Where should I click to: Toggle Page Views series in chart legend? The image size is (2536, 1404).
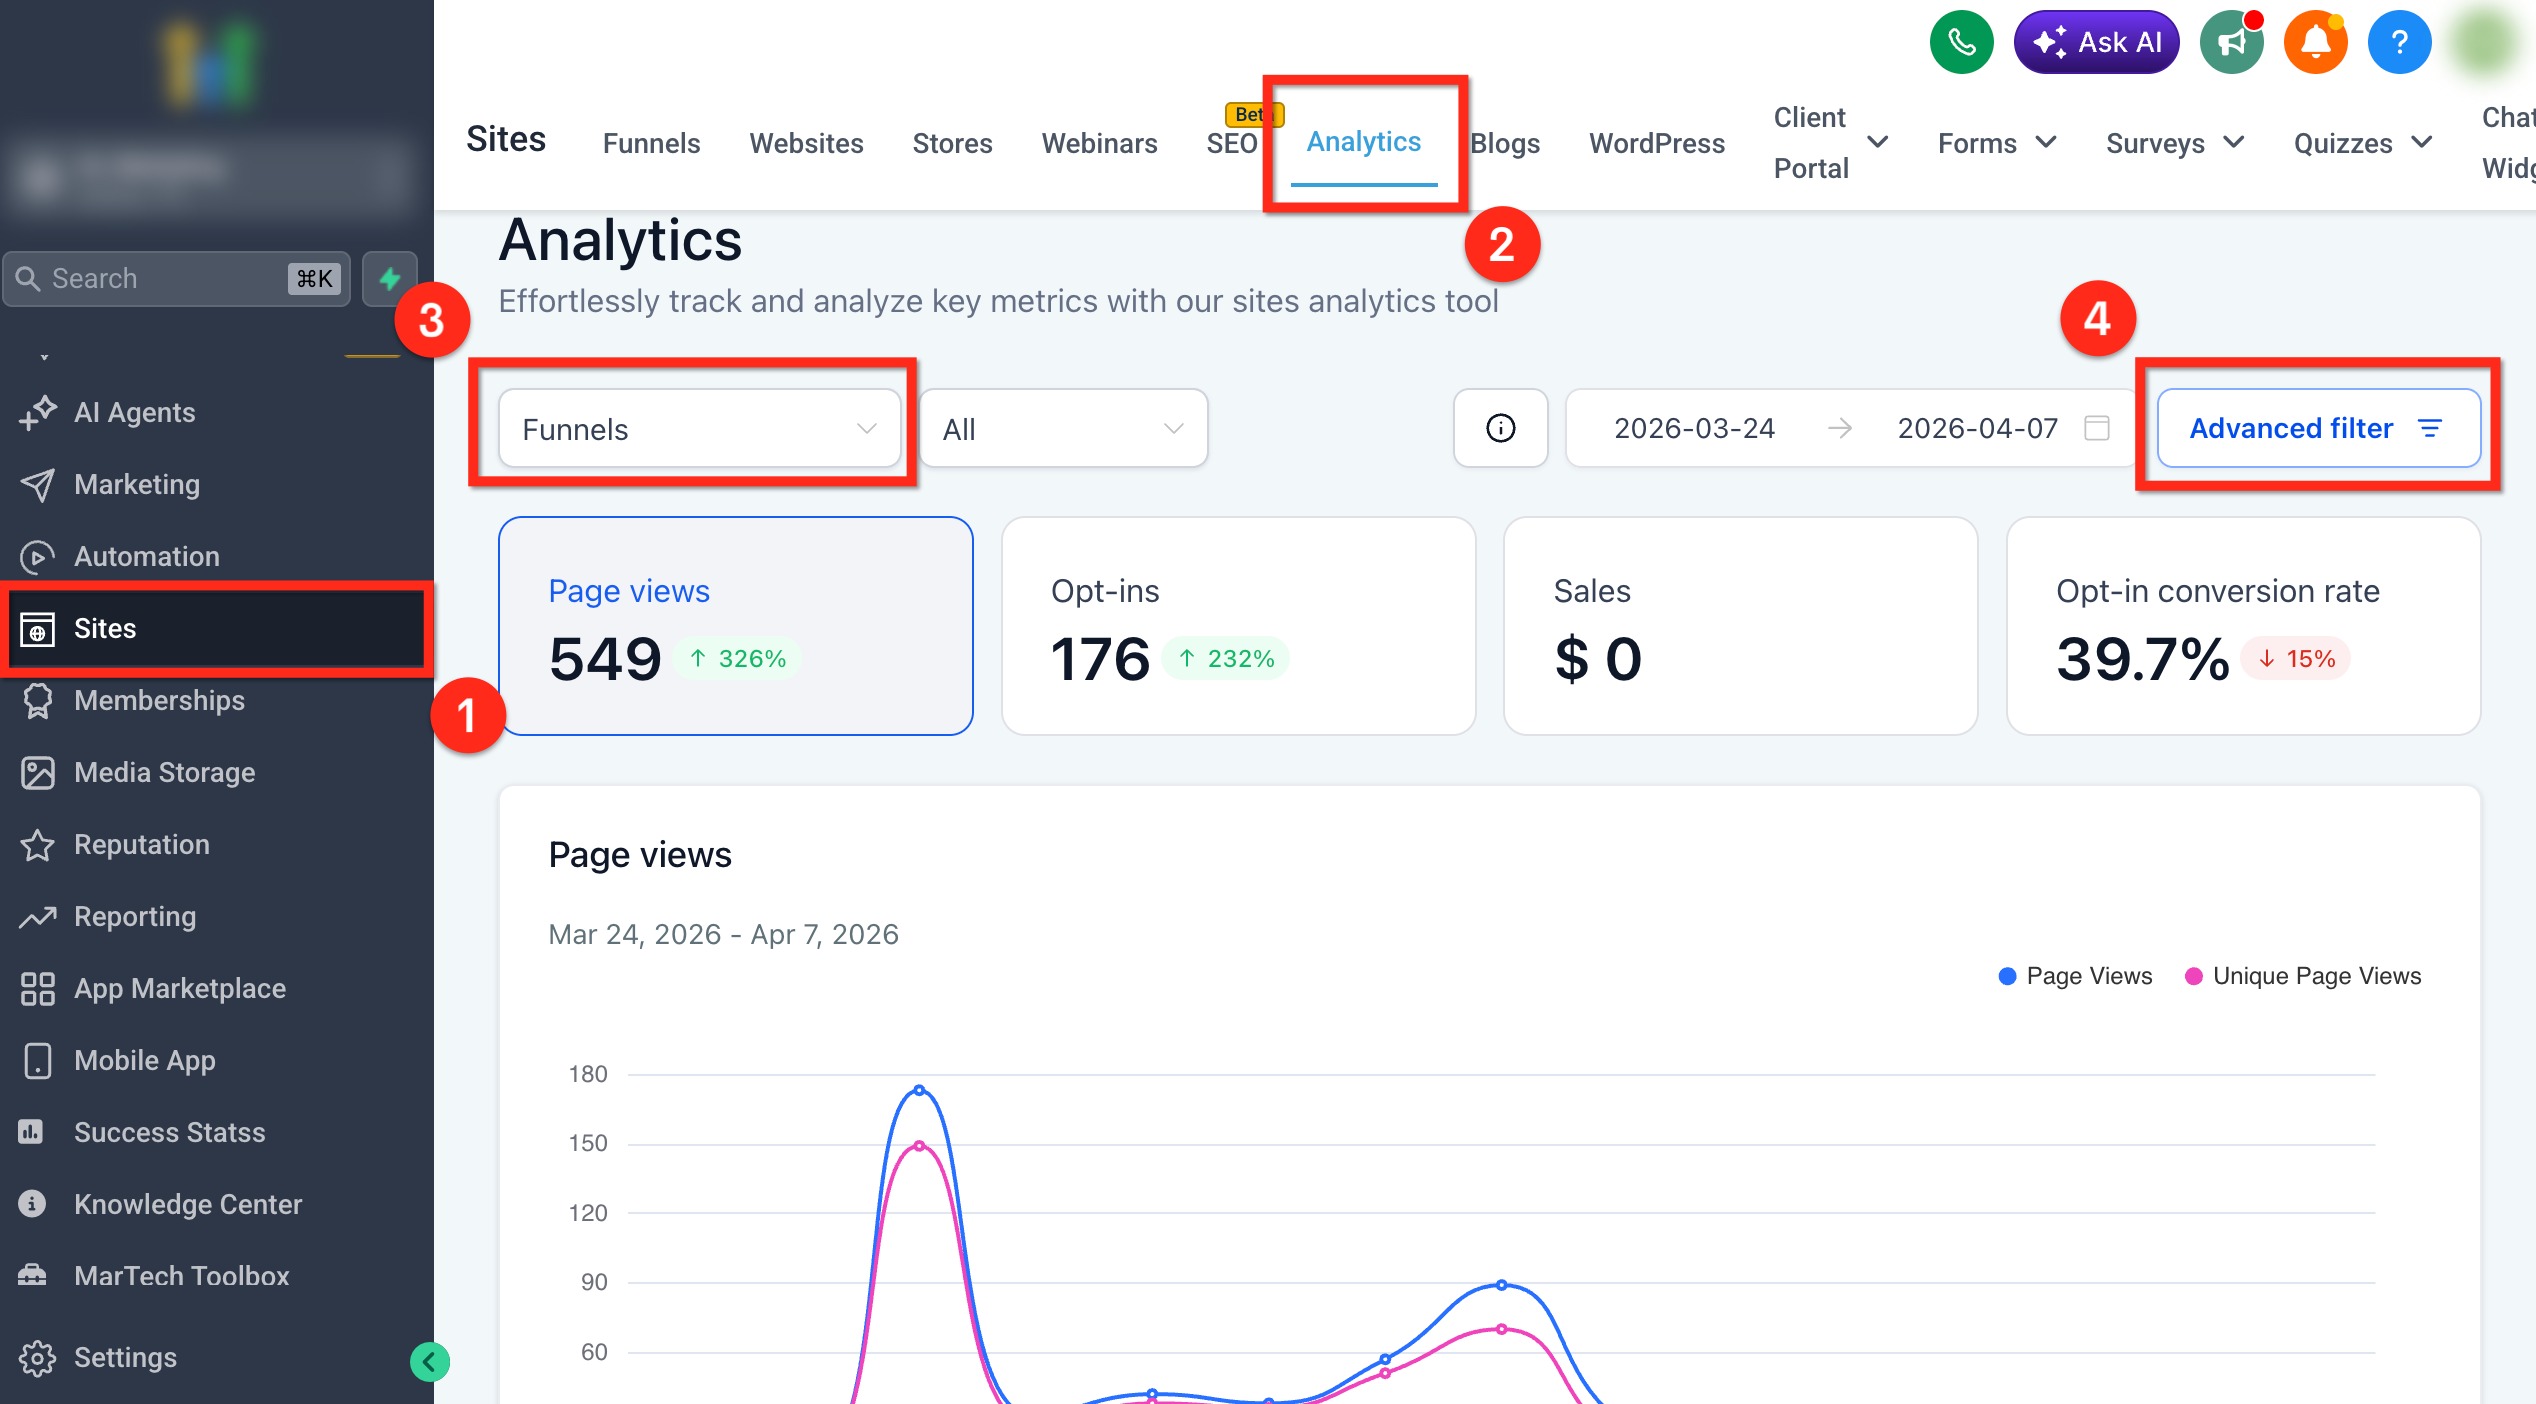click(2076, 976)
